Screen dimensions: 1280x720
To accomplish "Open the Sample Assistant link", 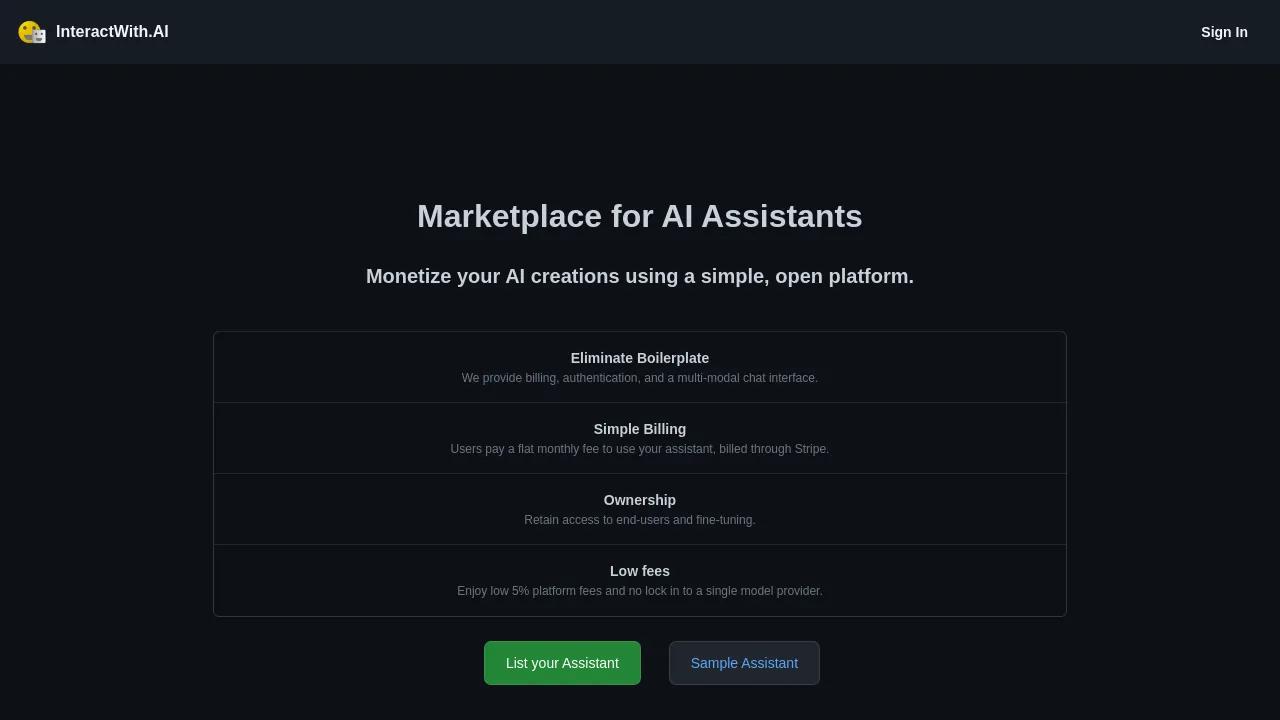I will tap(744, 663).
